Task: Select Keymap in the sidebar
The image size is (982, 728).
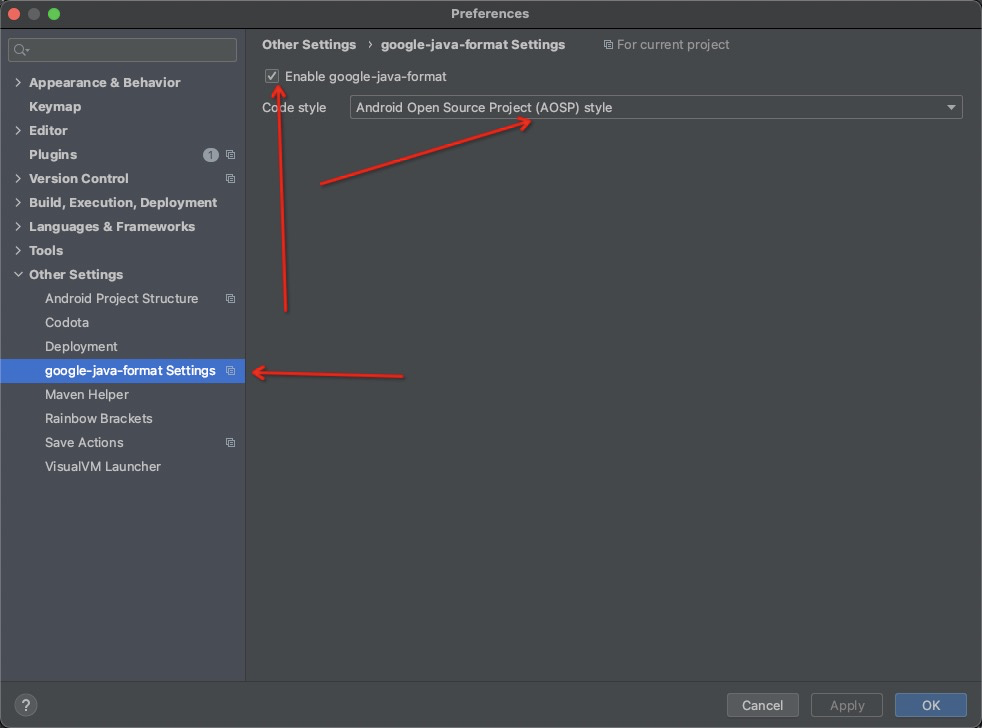Action: click(55, 107)
